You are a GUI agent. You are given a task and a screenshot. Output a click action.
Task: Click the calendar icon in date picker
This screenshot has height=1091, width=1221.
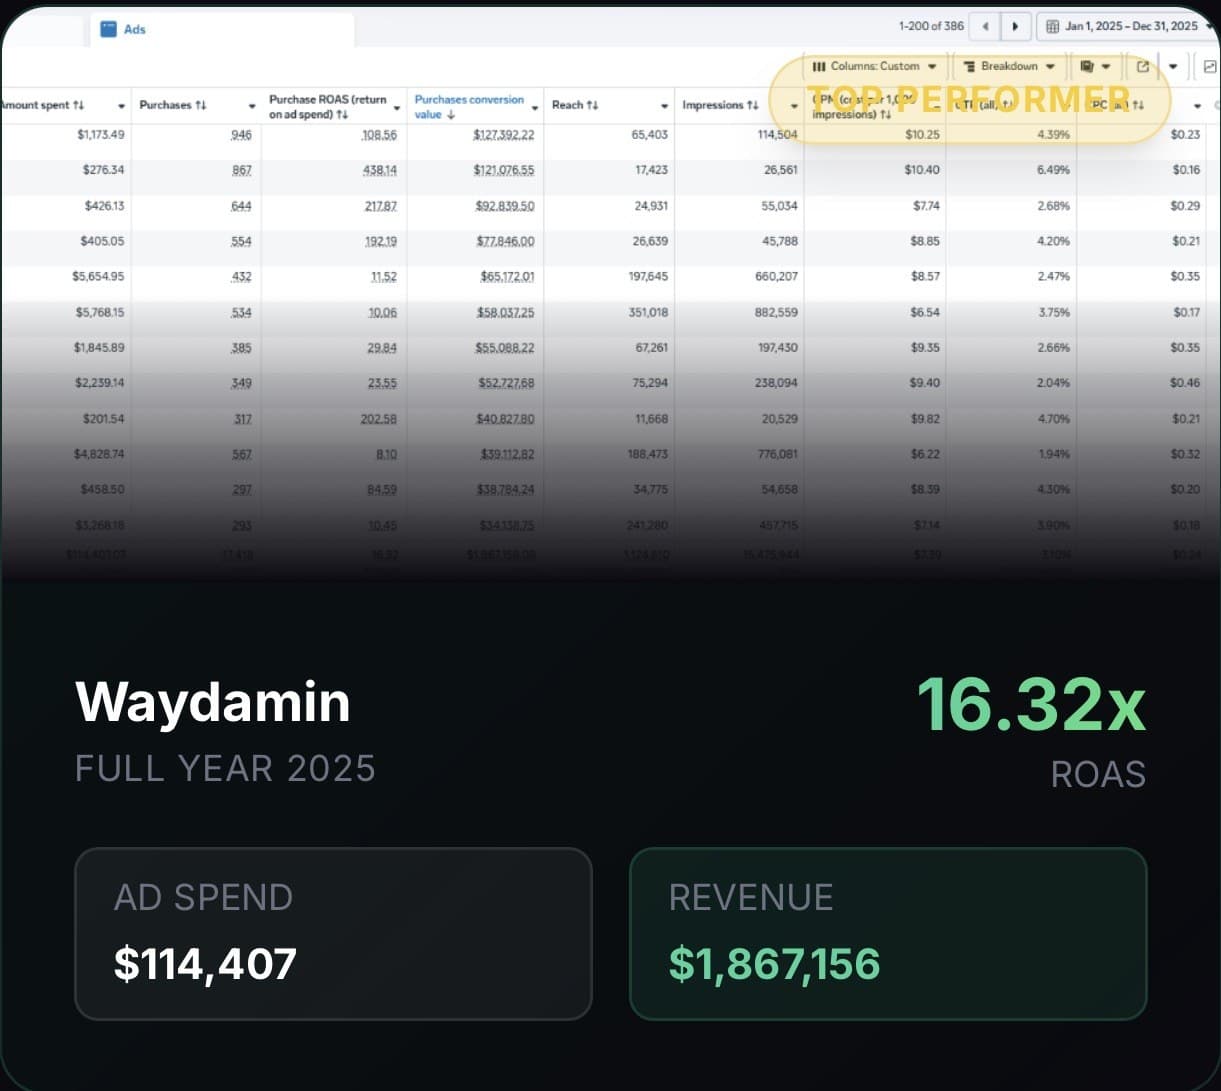pyautogui.click(x=1052, y=26)
